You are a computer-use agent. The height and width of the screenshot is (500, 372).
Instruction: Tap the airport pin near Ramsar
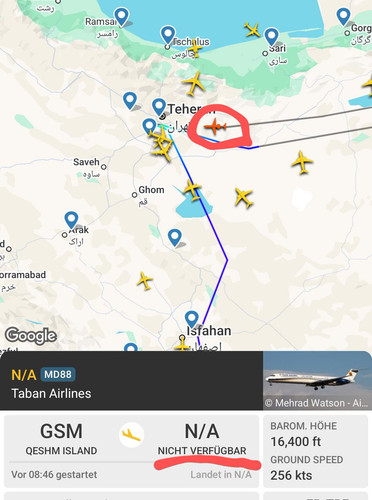(x=121, y=17)
